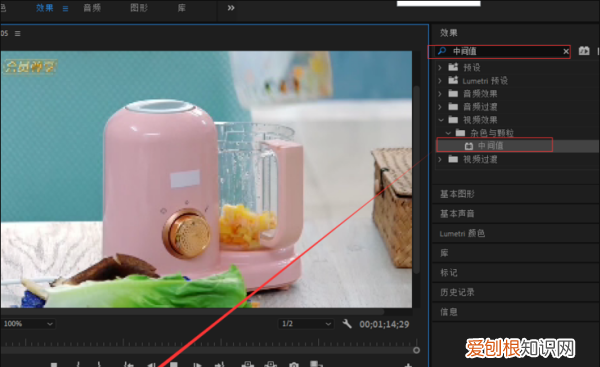The width and height of the screenshot is (600, 367).
Task: Collapse the 杂色与颗粒 subfolder chevron
Action: point(448,133)
